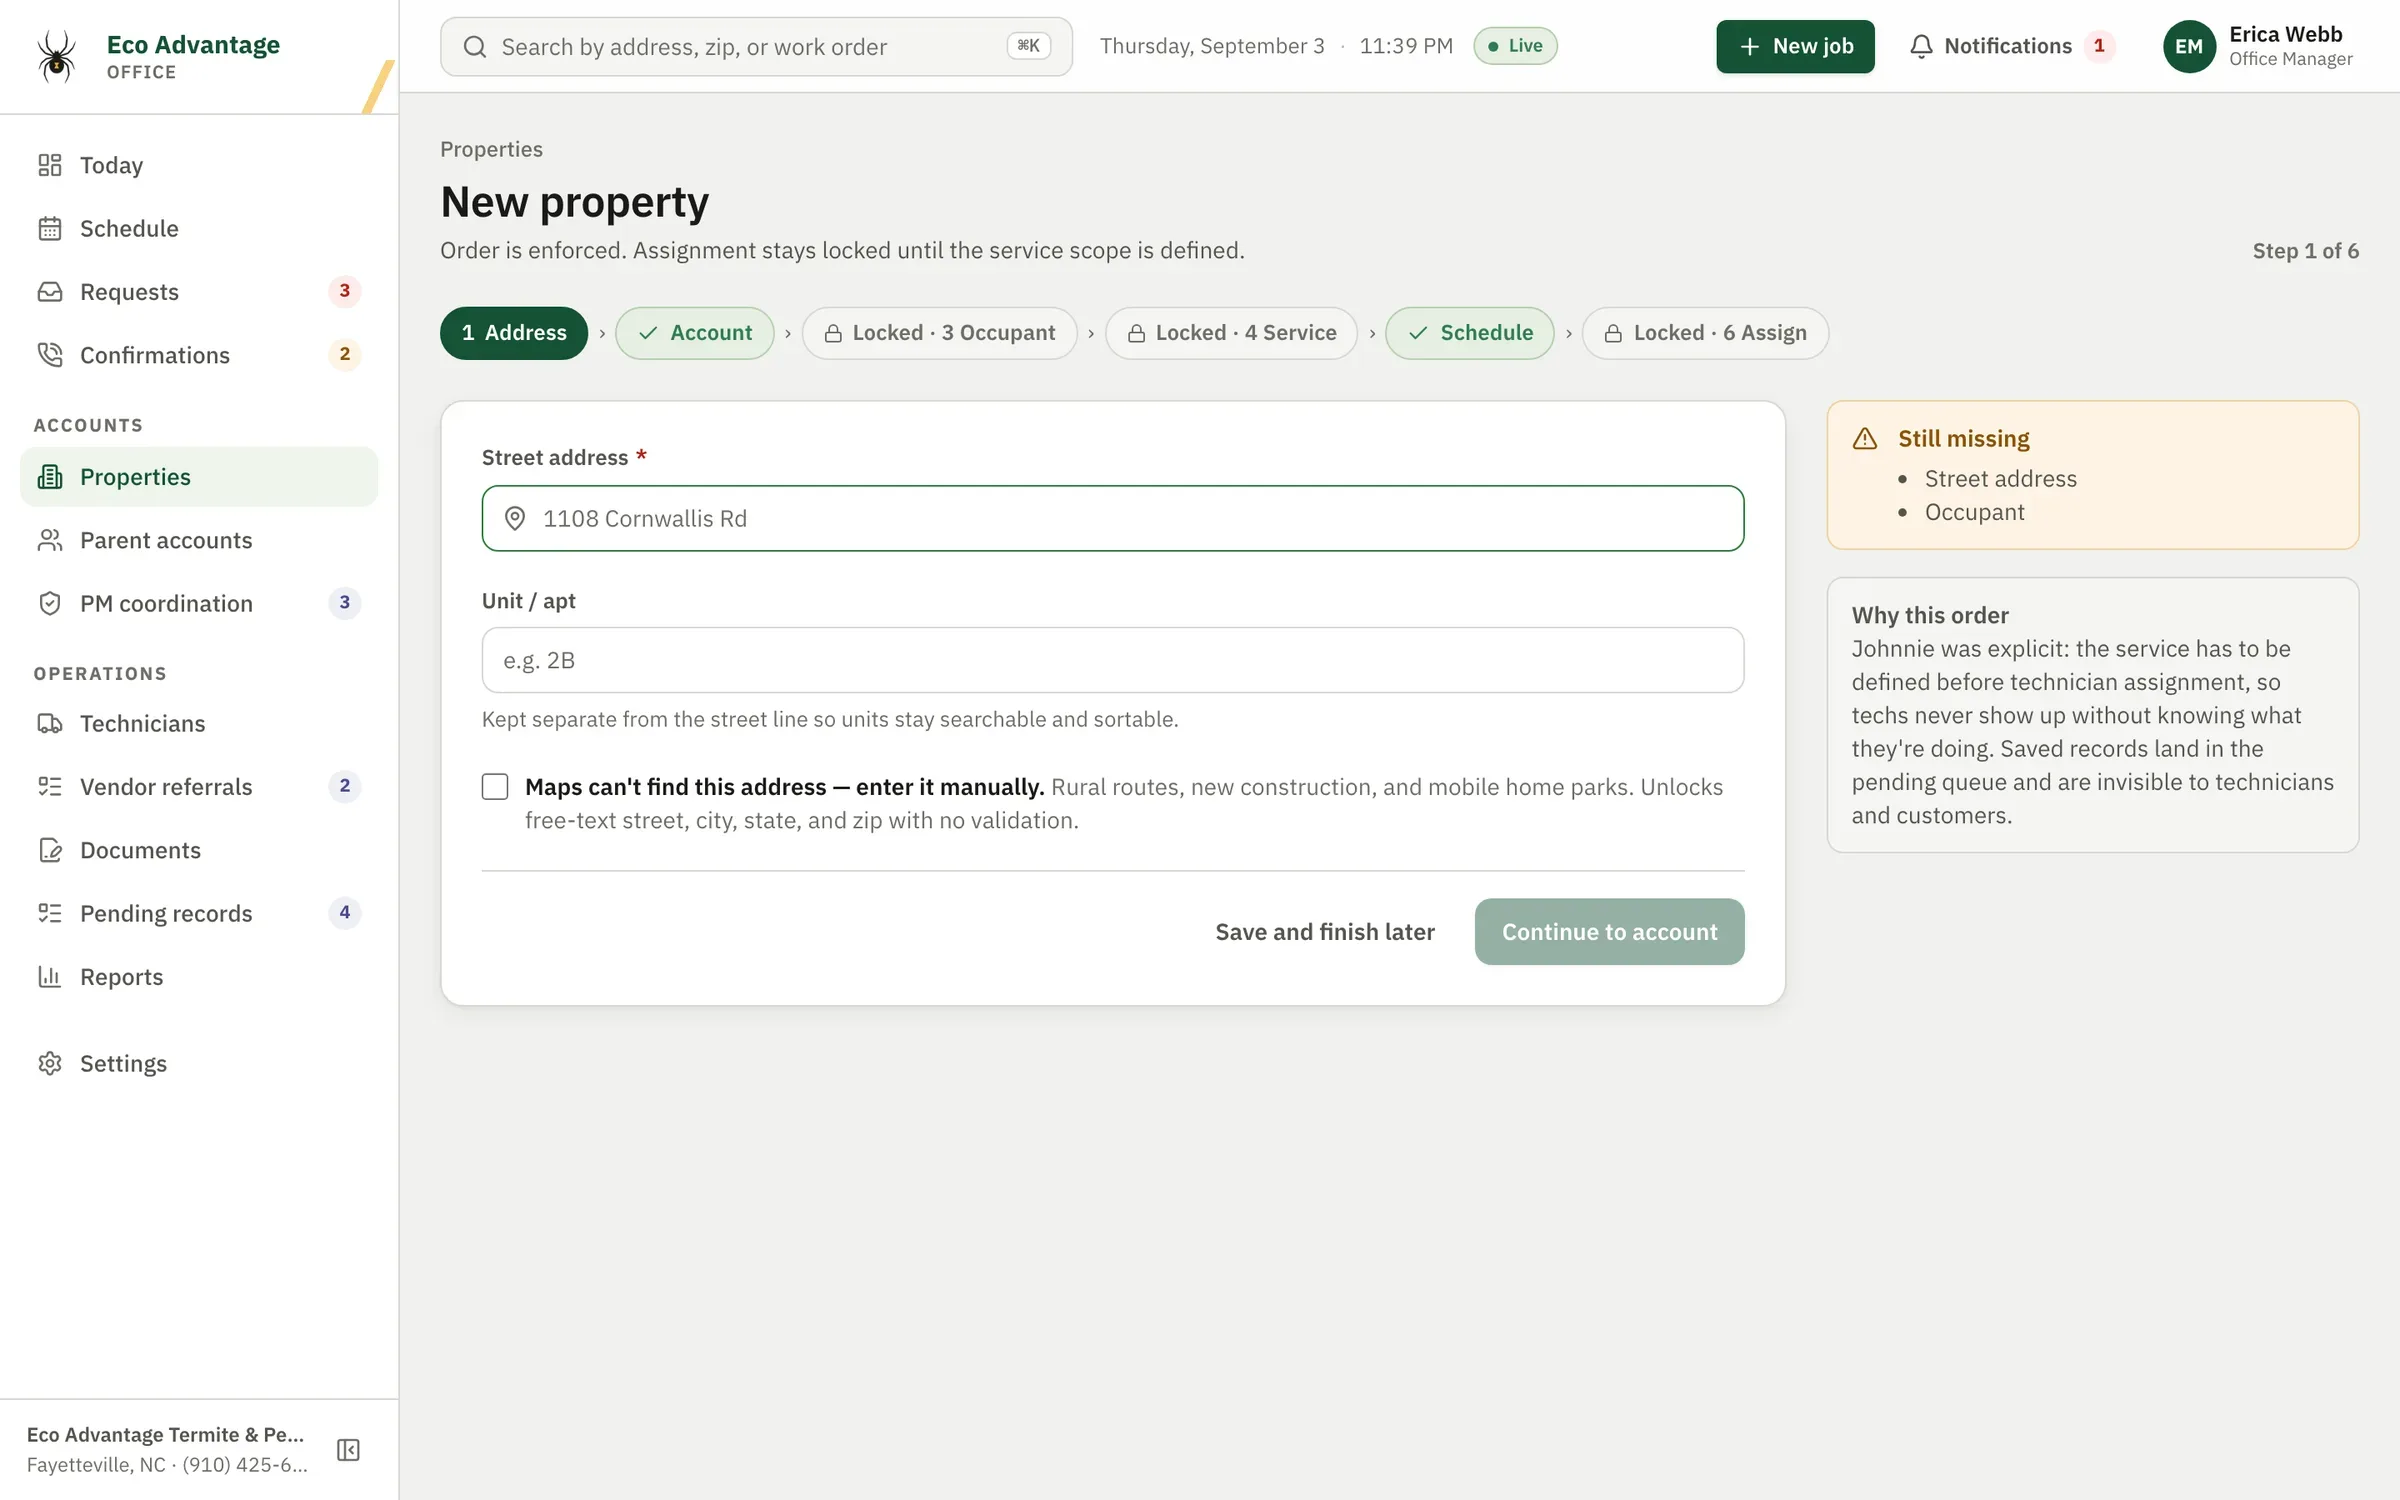Enable manual address entry checkbox
This screenshot has height=1500, width=2400.
click(495, 786)
